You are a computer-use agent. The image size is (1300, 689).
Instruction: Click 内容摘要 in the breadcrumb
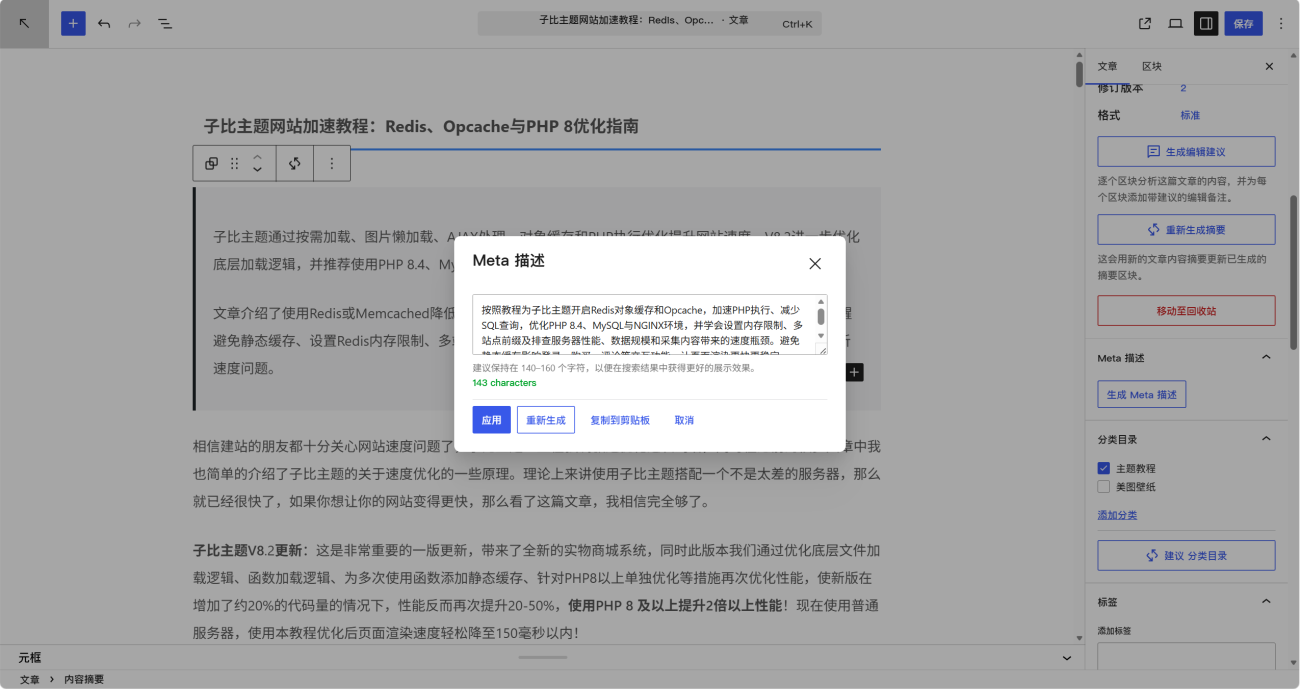pyautogui.click(x=84, y=680)
